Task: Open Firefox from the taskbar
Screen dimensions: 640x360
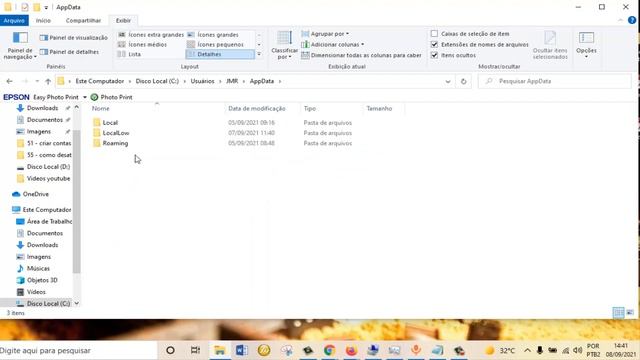Action: pyautogui.click(x=351, y=350)
